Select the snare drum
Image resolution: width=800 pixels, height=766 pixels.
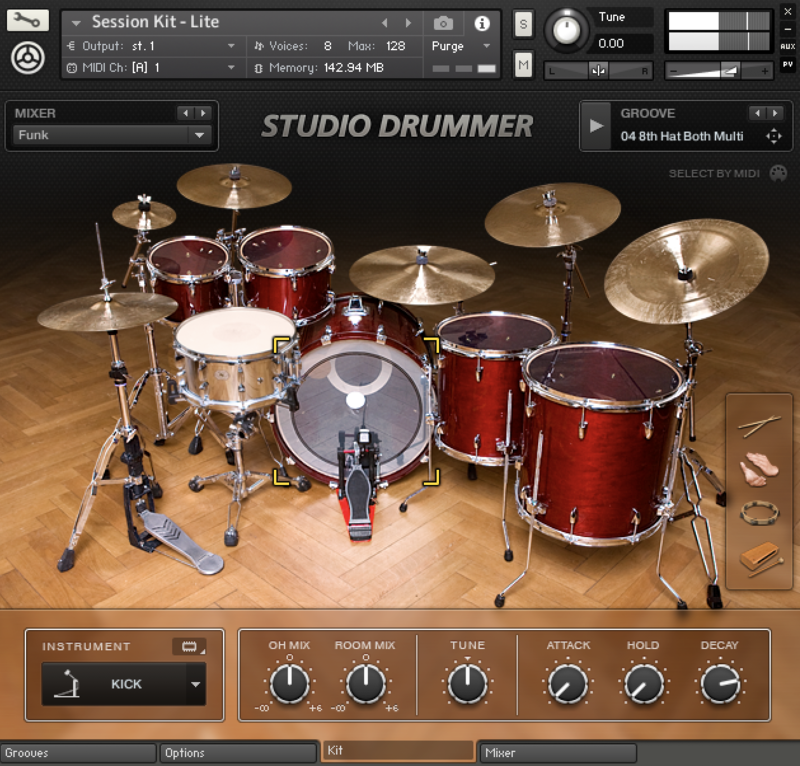[x=235, y=355]
